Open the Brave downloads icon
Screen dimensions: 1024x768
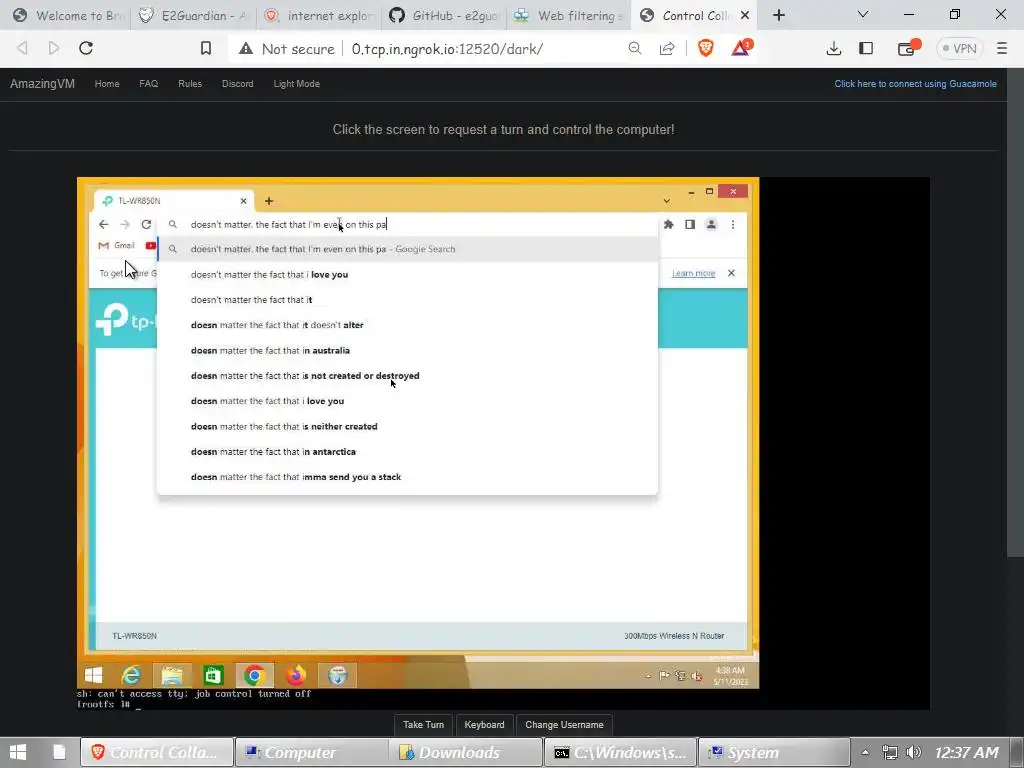tap(833, 48)
